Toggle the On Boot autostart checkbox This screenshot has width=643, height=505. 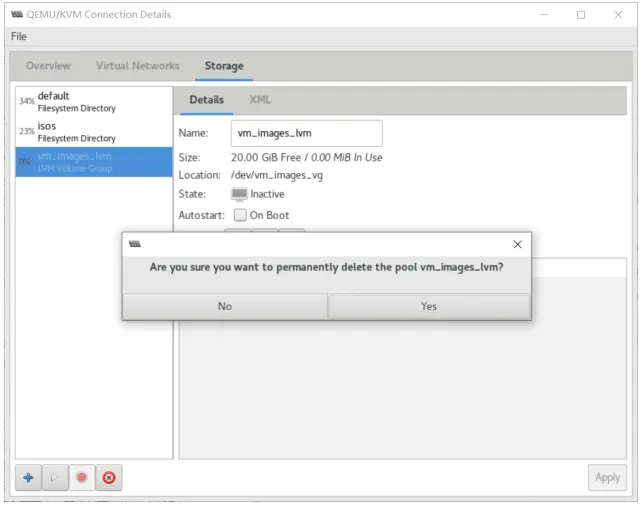coord(240,215)
